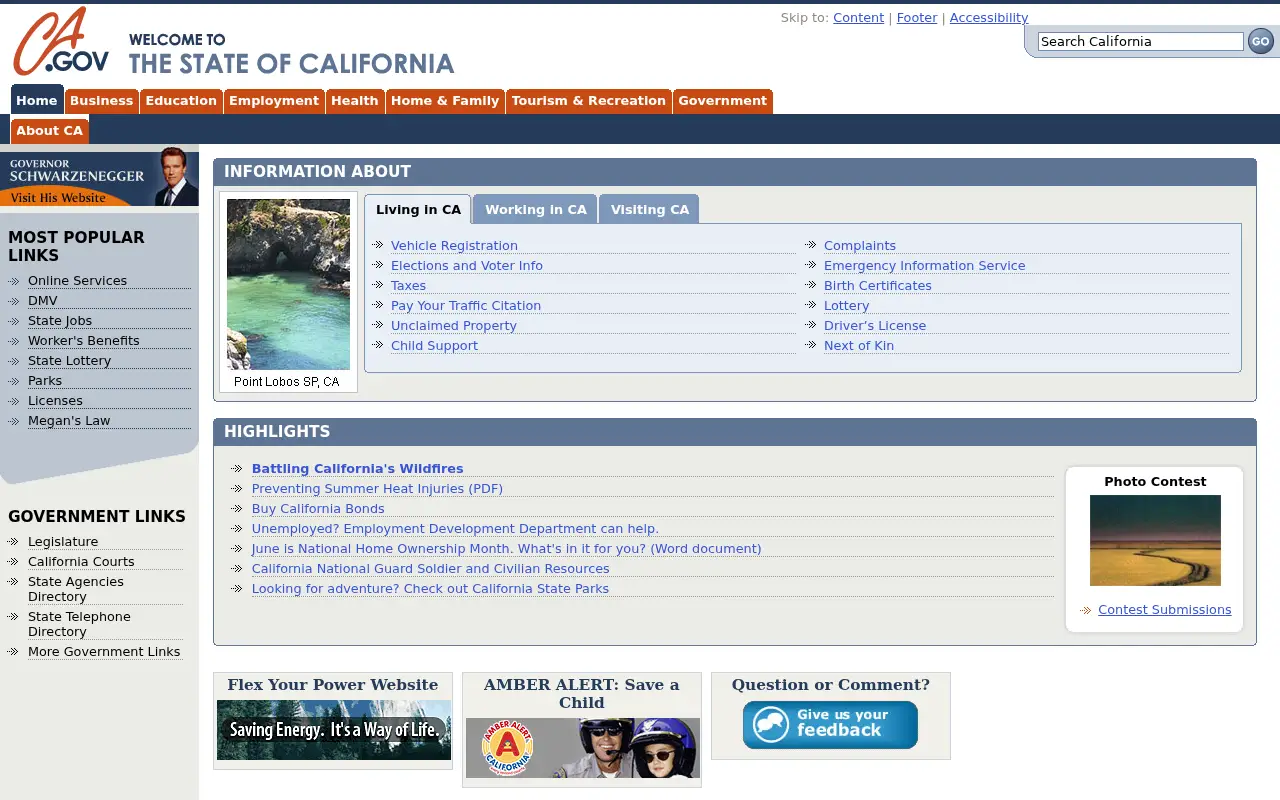Open the Birth Certificates link
The image size is (1280, 800).
878,285
